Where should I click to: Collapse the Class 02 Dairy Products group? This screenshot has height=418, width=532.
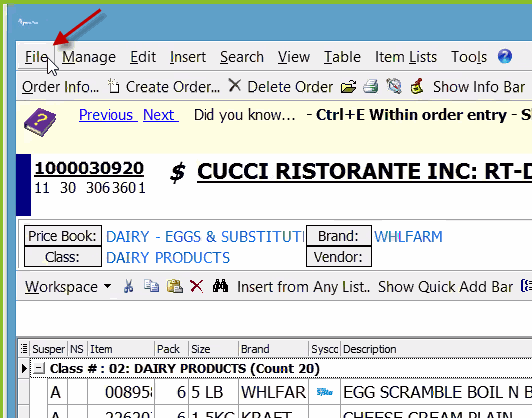pos(39,368)
